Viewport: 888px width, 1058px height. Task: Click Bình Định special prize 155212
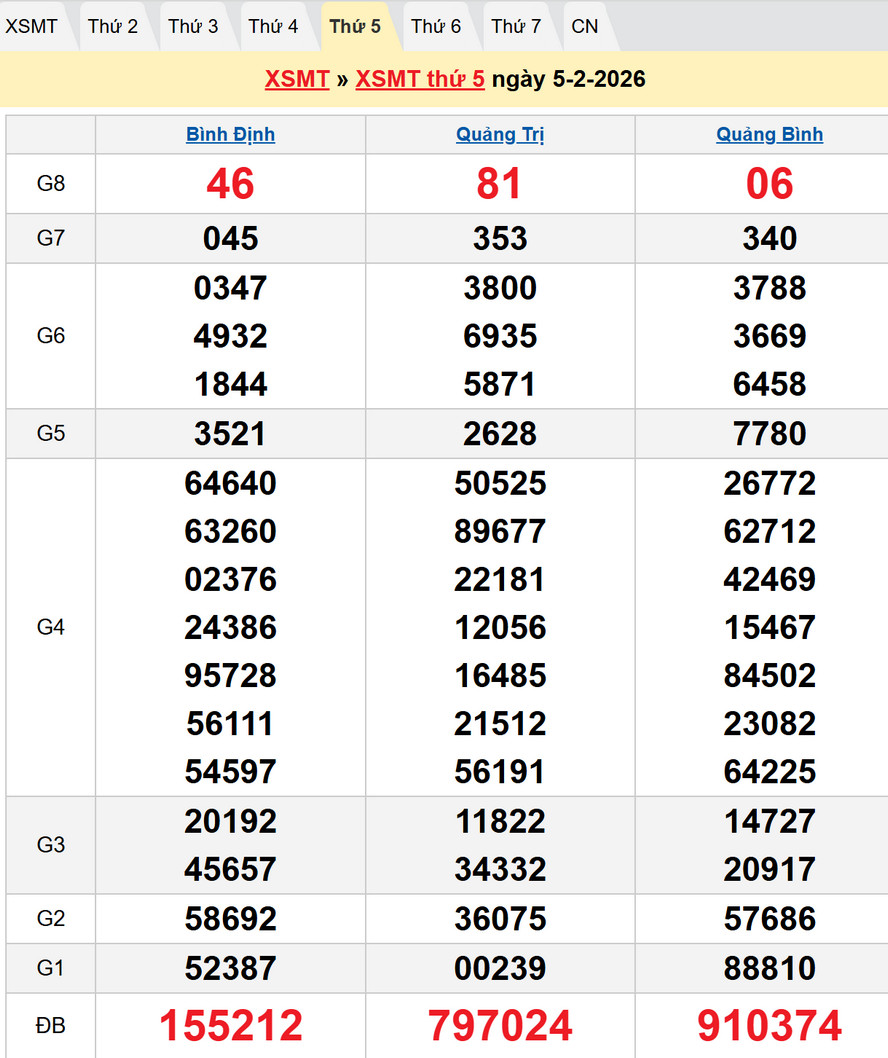click(230, 1026)
